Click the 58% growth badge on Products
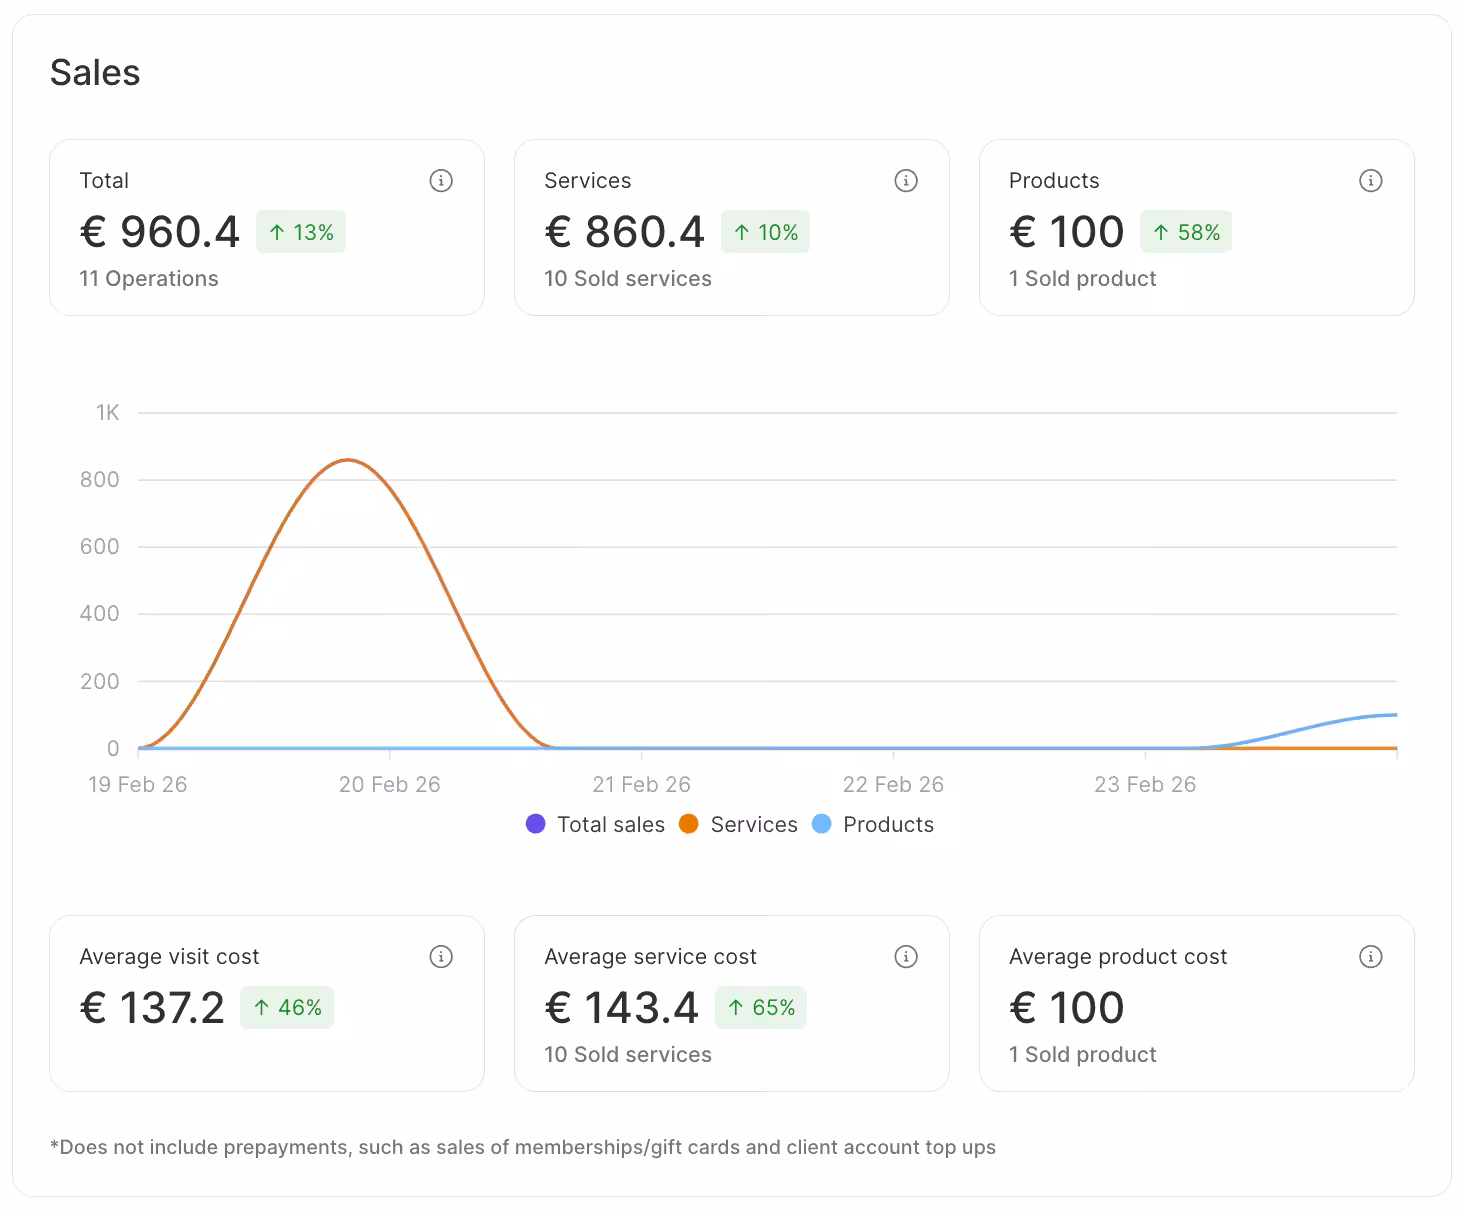The height and width of the screenshot is (1210, 1462). tap(1186, 232)
